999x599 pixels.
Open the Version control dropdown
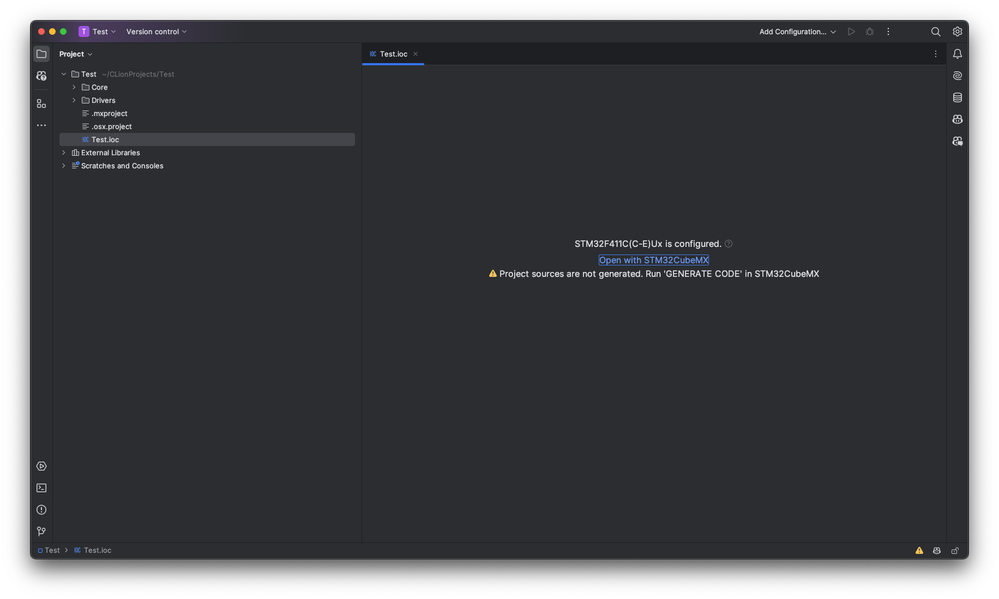pos(156,31)
